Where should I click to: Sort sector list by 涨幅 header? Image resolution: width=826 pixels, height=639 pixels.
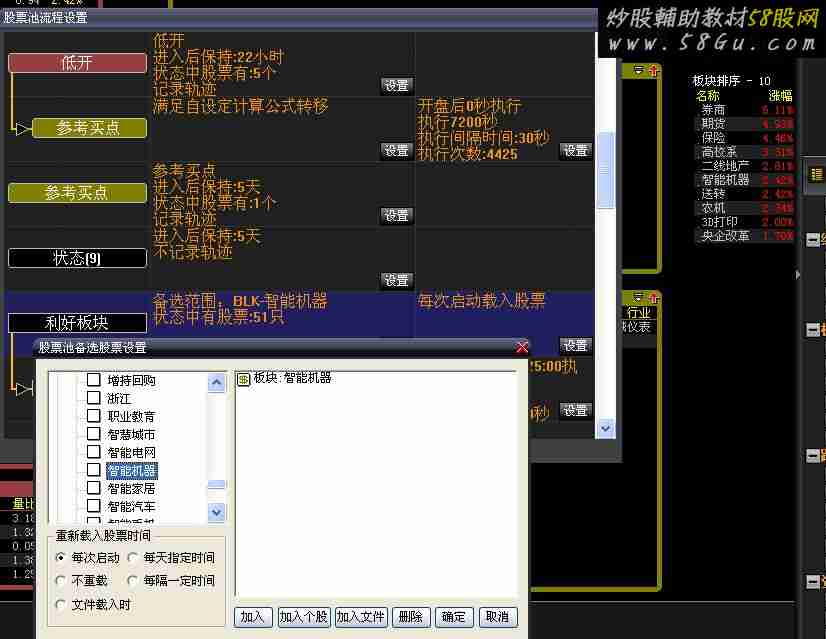point(780,96)
